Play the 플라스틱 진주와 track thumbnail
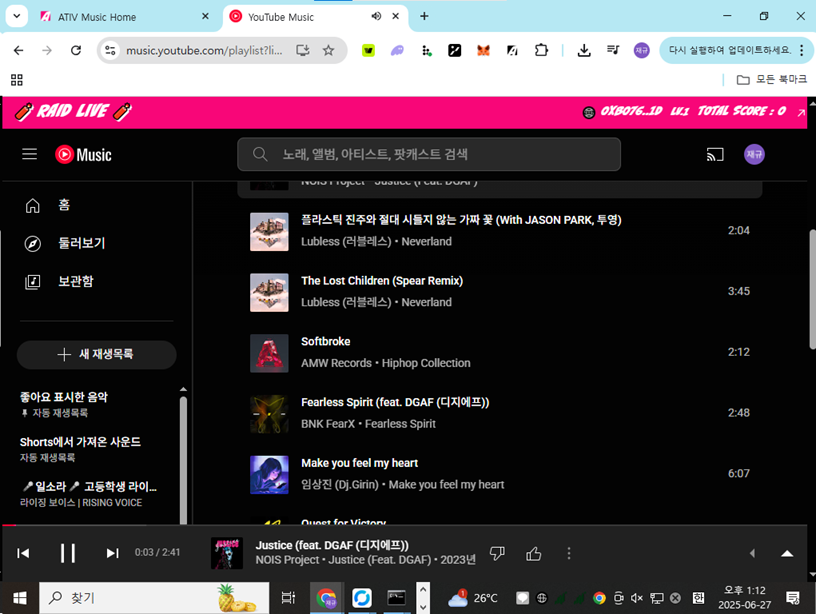 (269, 232)
